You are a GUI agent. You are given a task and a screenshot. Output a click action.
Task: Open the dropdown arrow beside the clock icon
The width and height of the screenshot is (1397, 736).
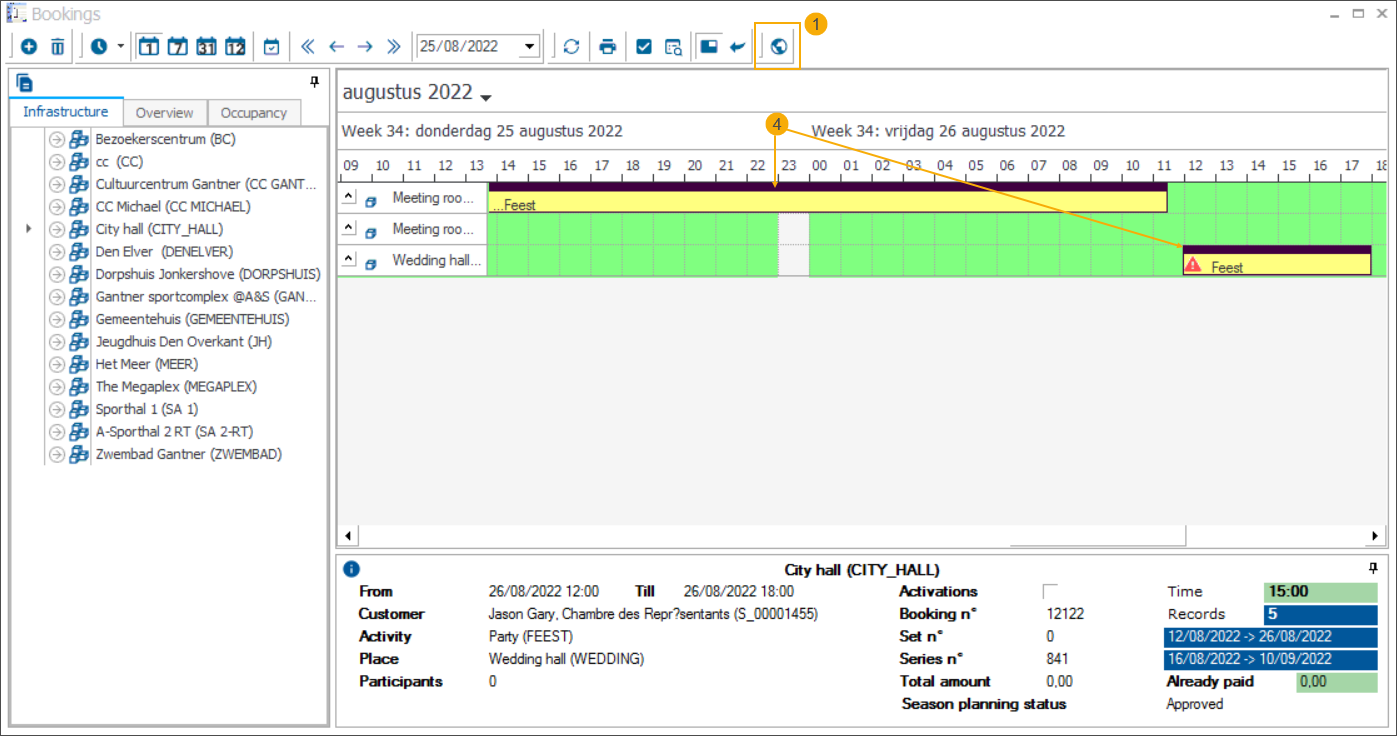click(x=120, y=47)
